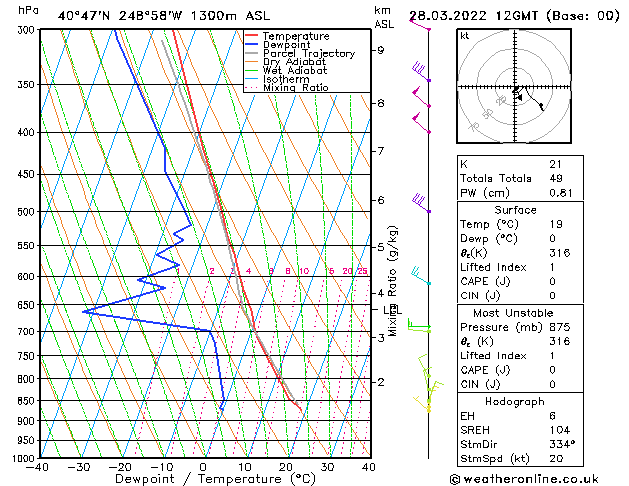Select the surface Temp (°C) value 19
This screenshot has height=486, width=629.
pos(556,224)
